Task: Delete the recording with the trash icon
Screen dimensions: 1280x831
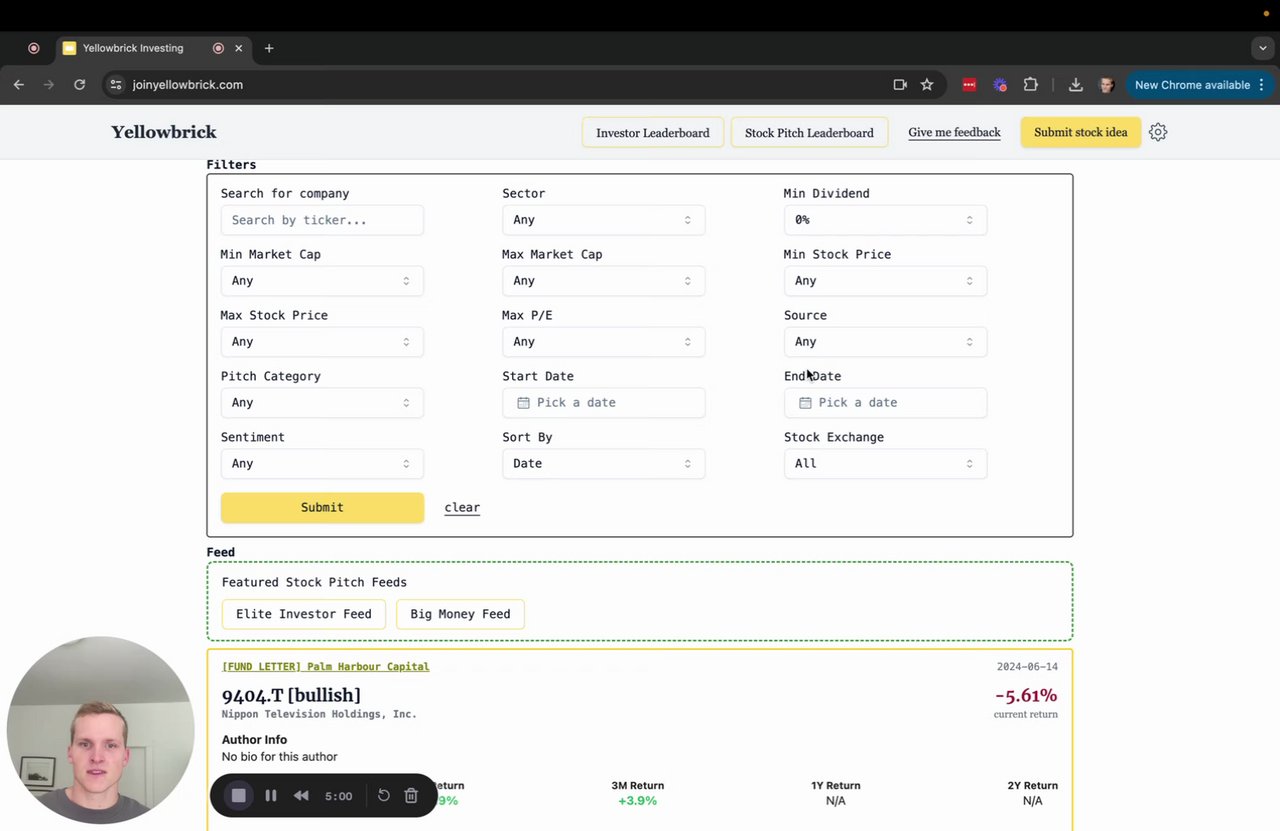Action: click(411, 796)
